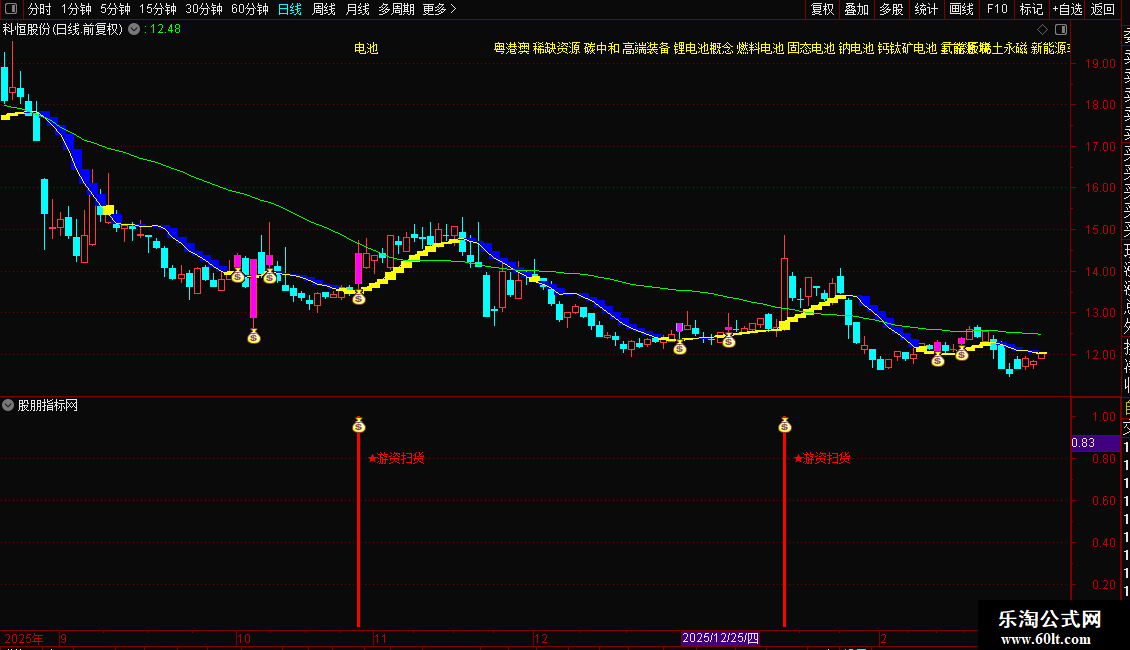Click the 电池 sector tag
Screen dimensions: 1130x650
pos(366,48)
